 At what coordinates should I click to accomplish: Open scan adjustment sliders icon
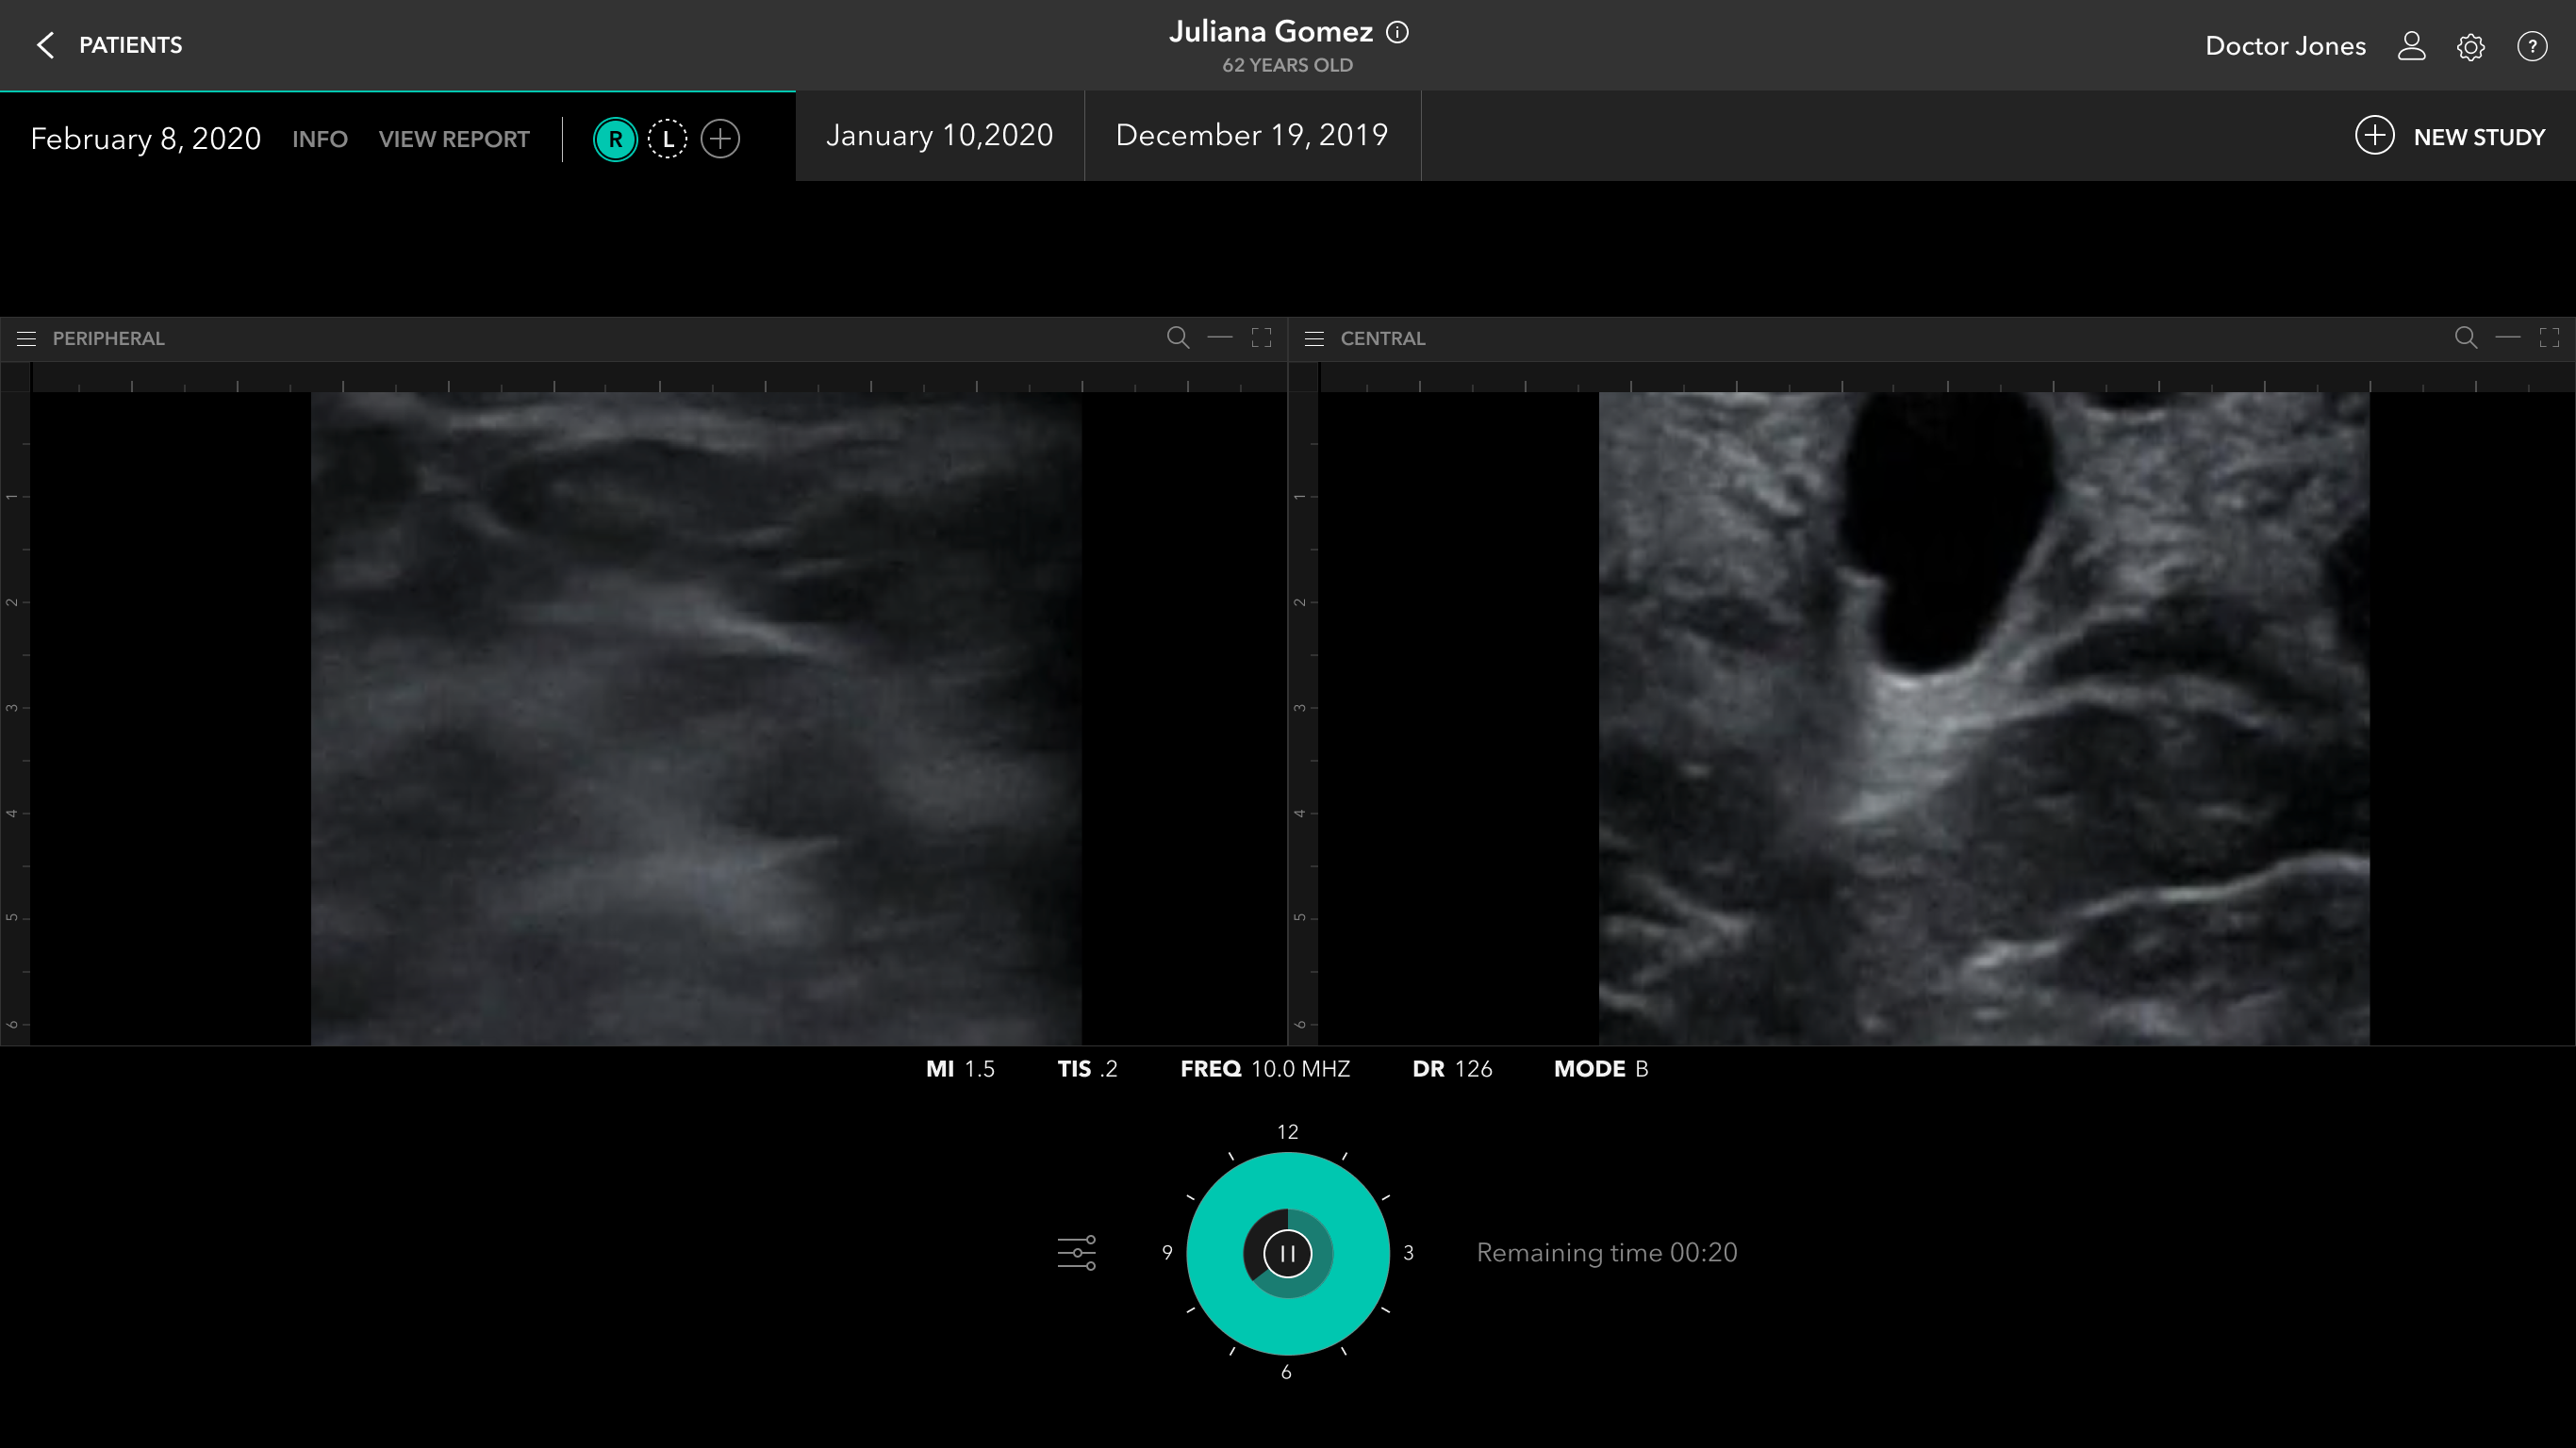[x=1076, y=1252]
